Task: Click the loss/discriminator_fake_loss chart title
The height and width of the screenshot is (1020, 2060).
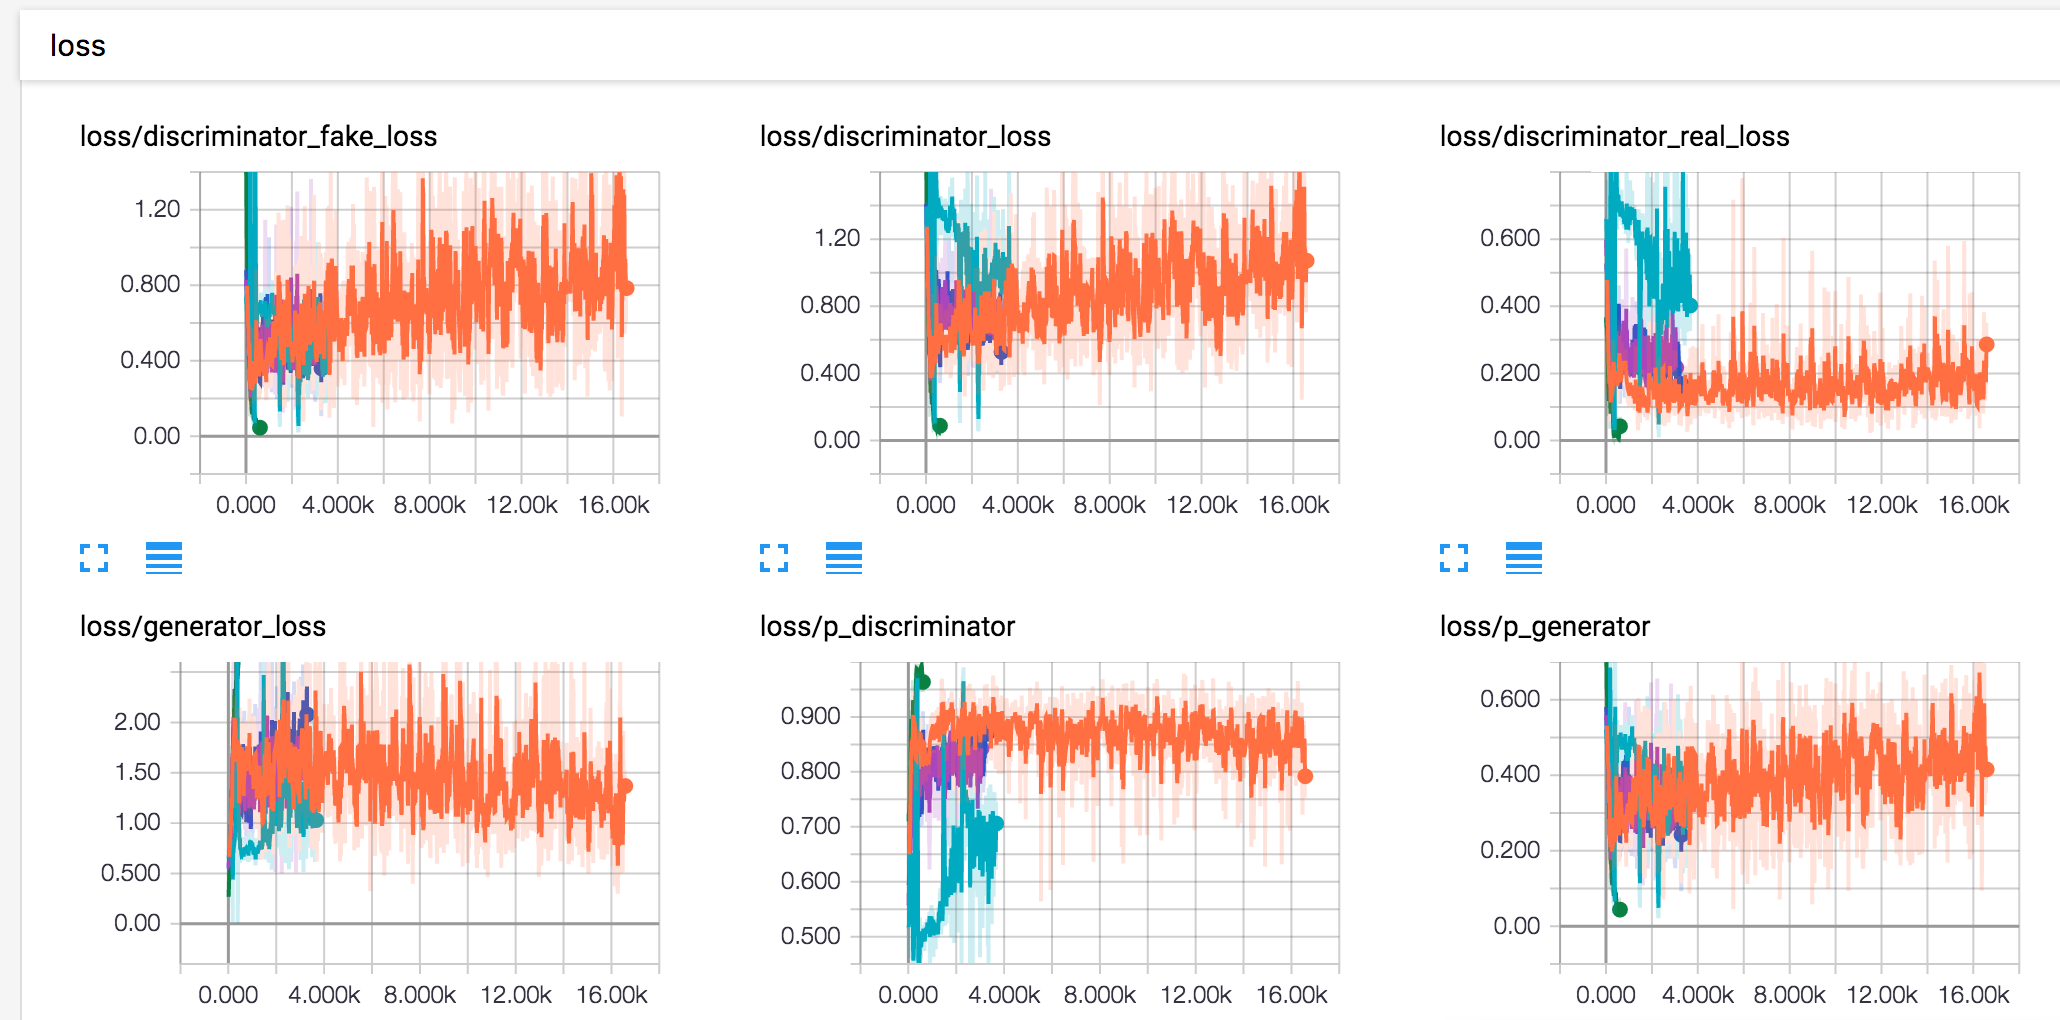Action: coord(258,136)
